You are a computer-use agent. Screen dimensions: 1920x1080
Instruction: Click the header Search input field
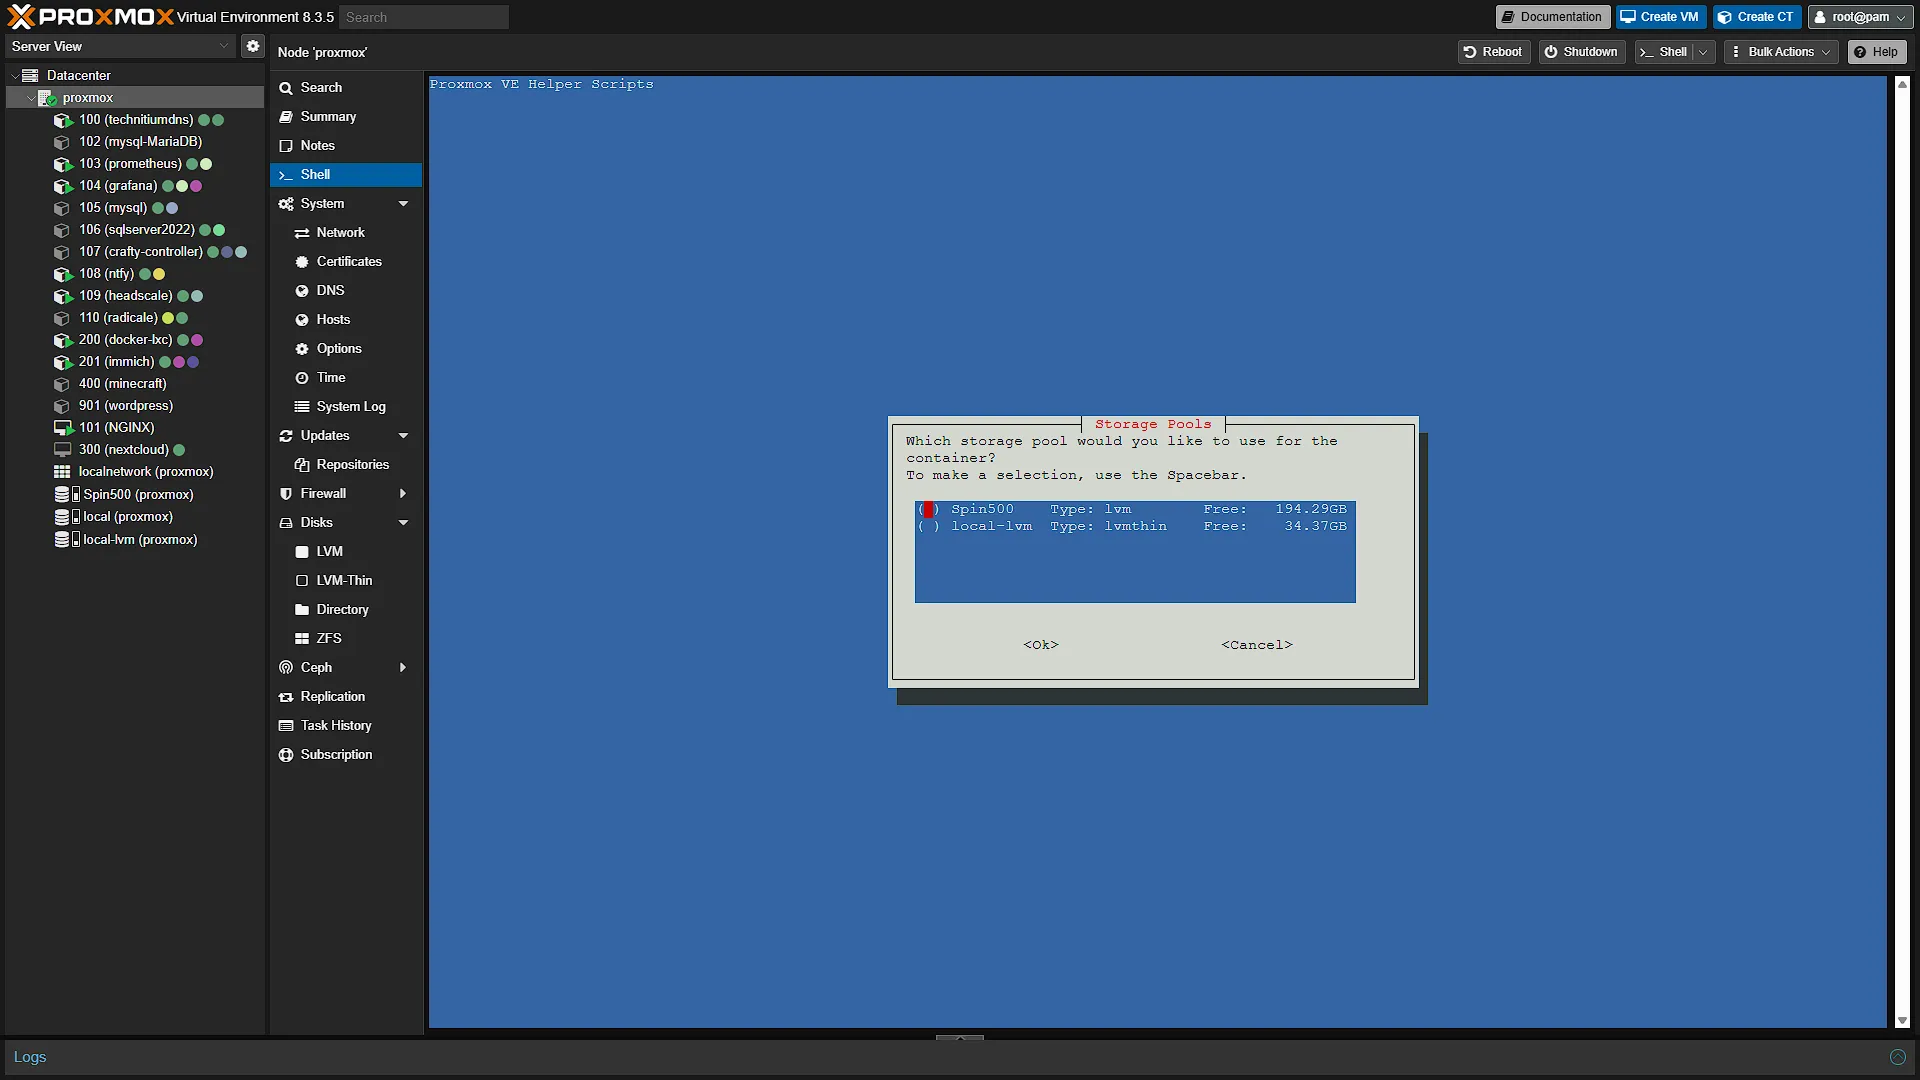tap(424, 17)
